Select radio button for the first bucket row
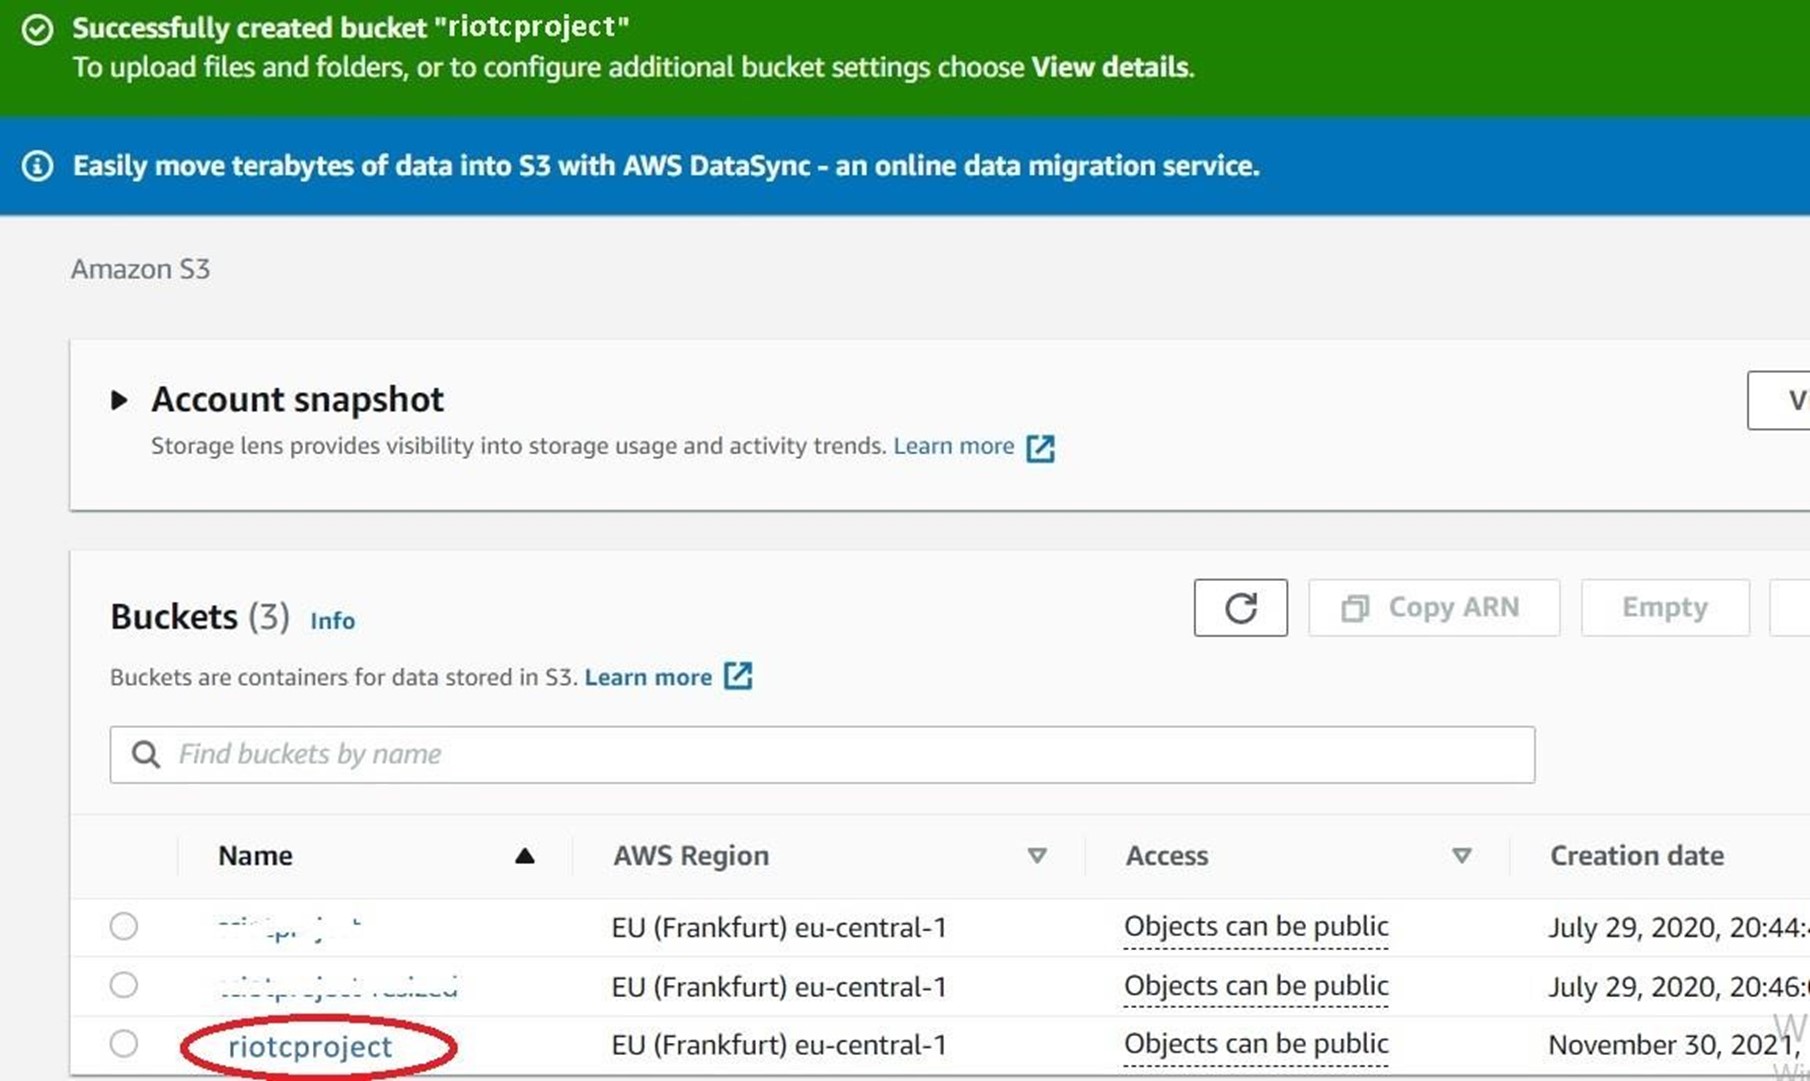 click(x=124, y=926)
